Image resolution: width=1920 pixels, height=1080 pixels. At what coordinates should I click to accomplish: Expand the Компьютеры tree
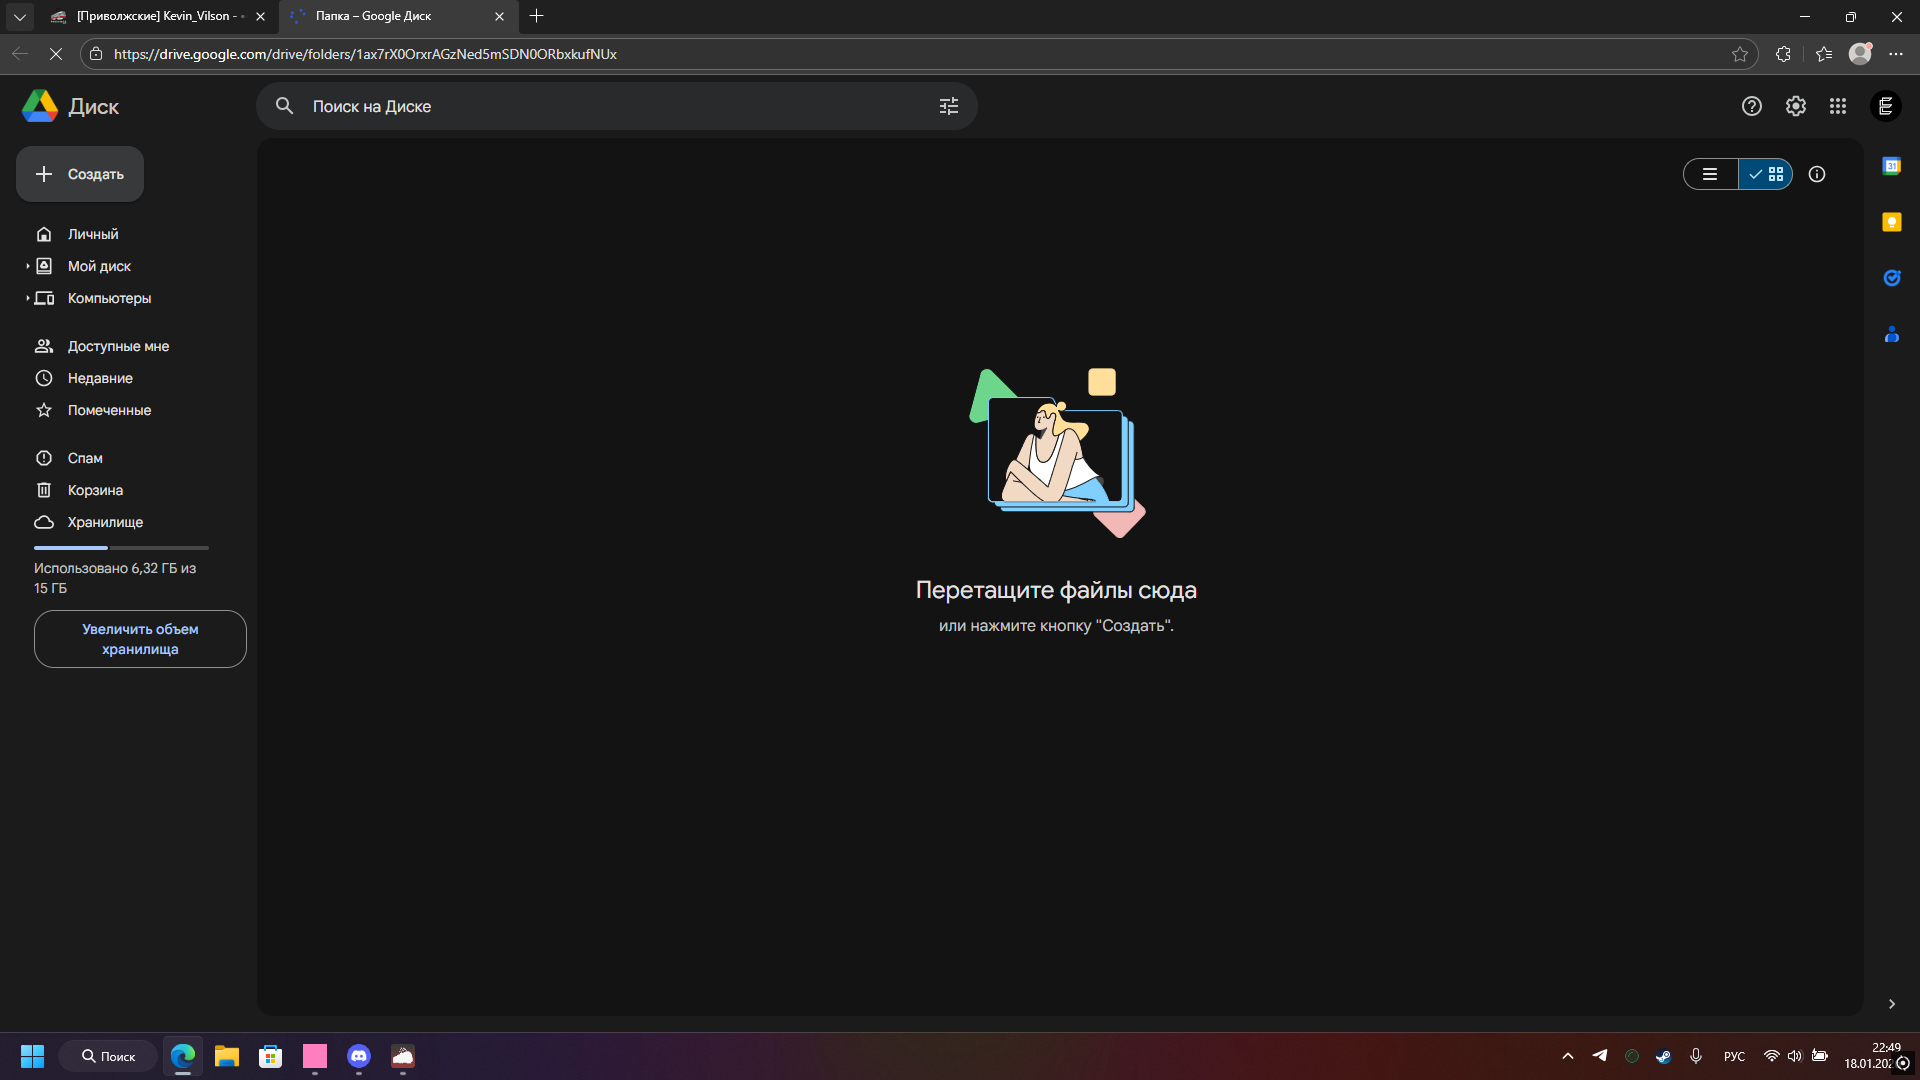pyautogui.click(x=27, y=298)
